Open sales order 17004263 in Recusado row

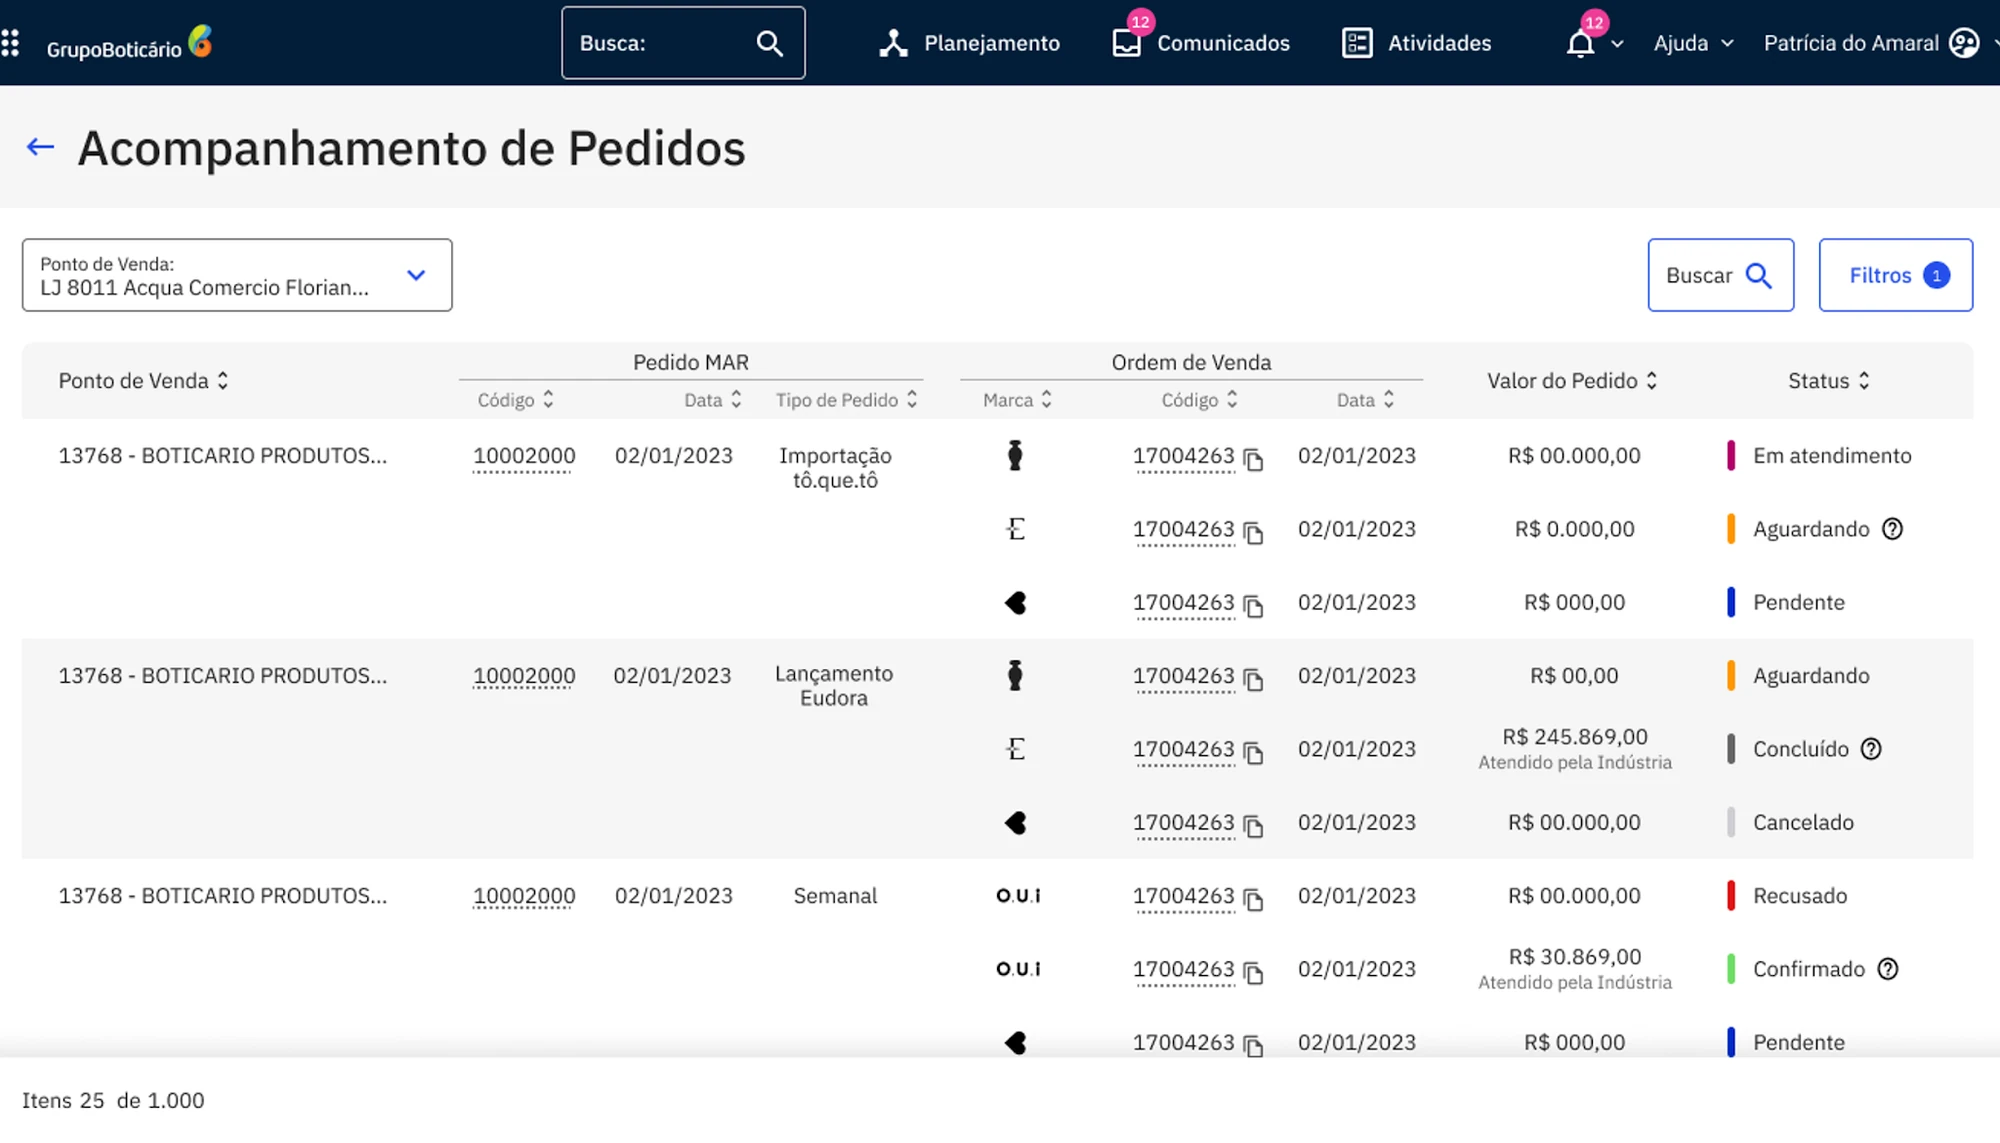click(x=1184, y=896)
